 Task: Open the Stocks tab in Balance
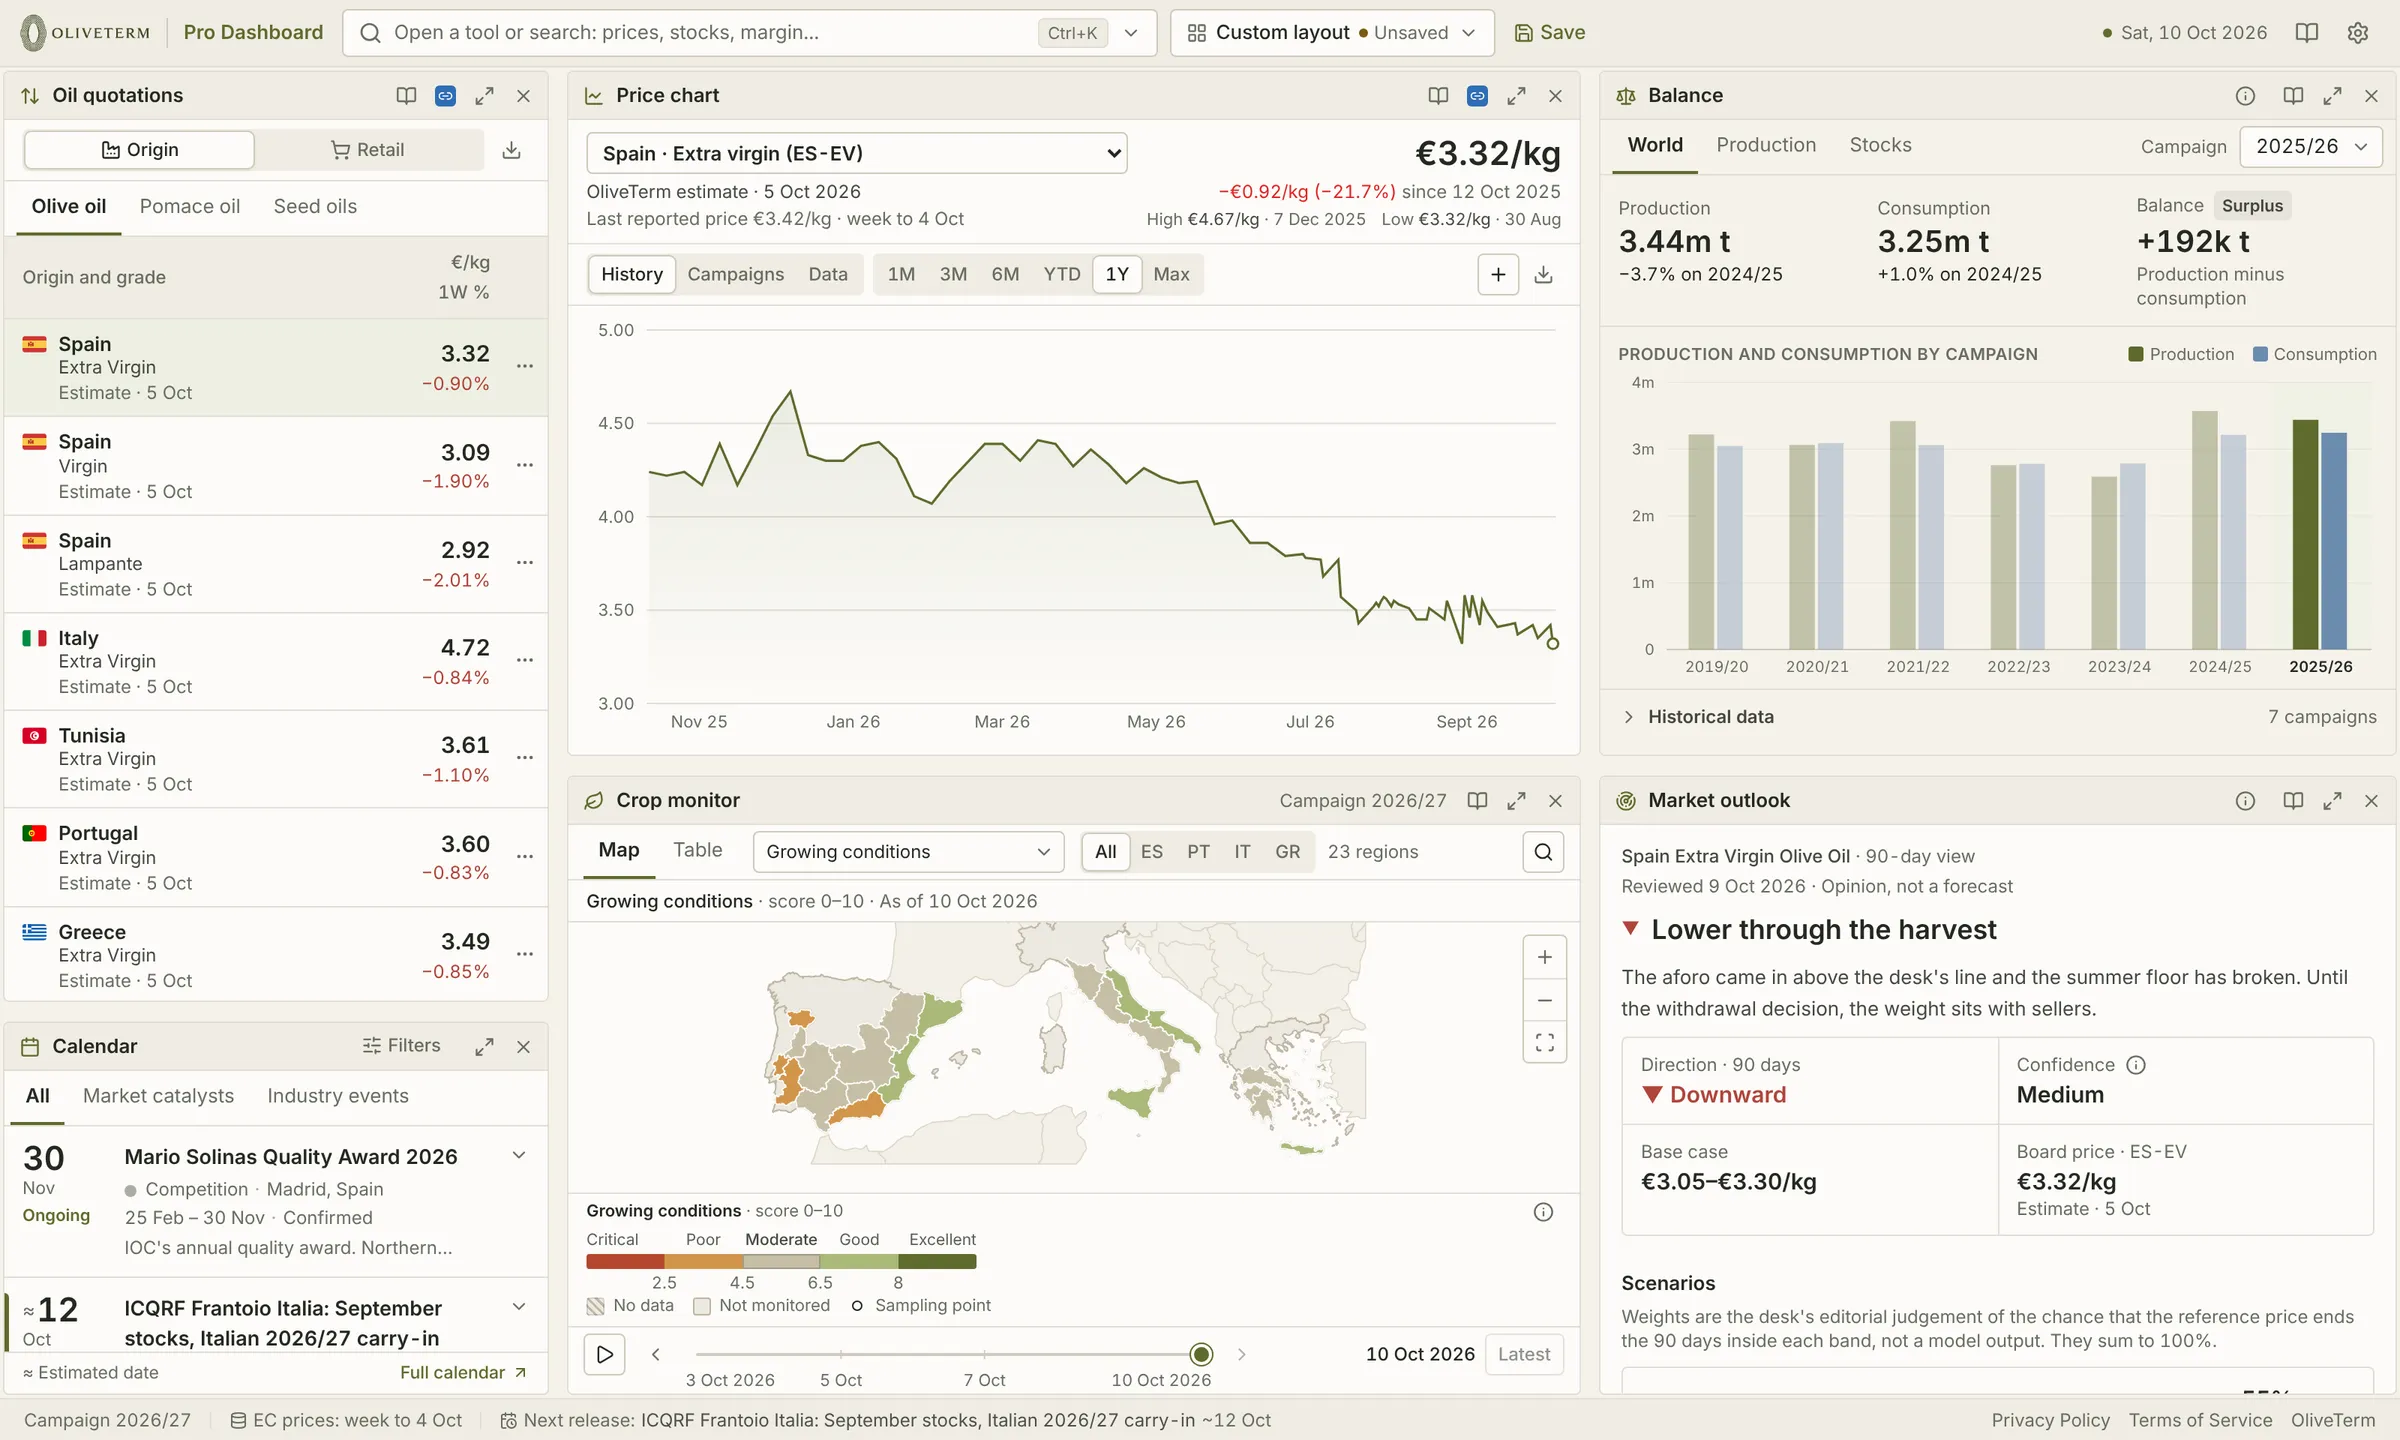(1880, 145)
